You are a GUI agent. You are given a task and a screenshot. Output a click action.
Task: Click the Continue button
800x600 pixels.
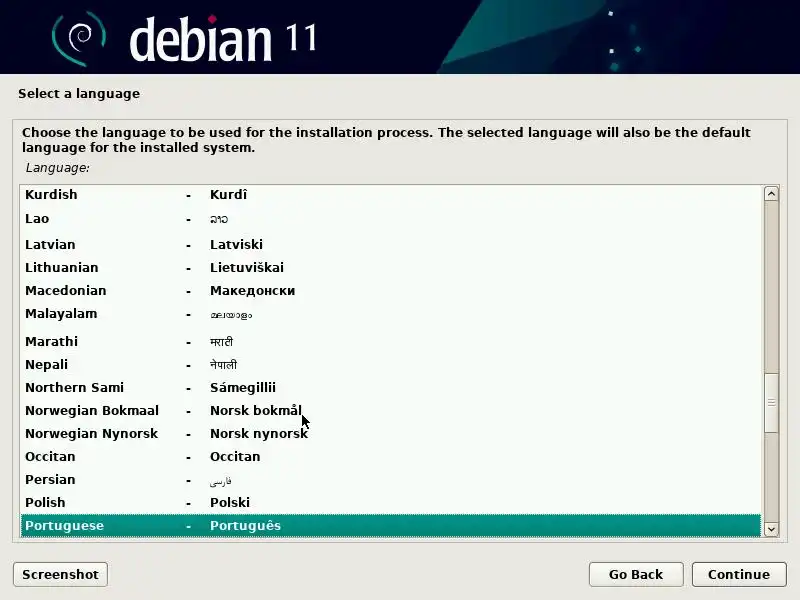point(739,574)
